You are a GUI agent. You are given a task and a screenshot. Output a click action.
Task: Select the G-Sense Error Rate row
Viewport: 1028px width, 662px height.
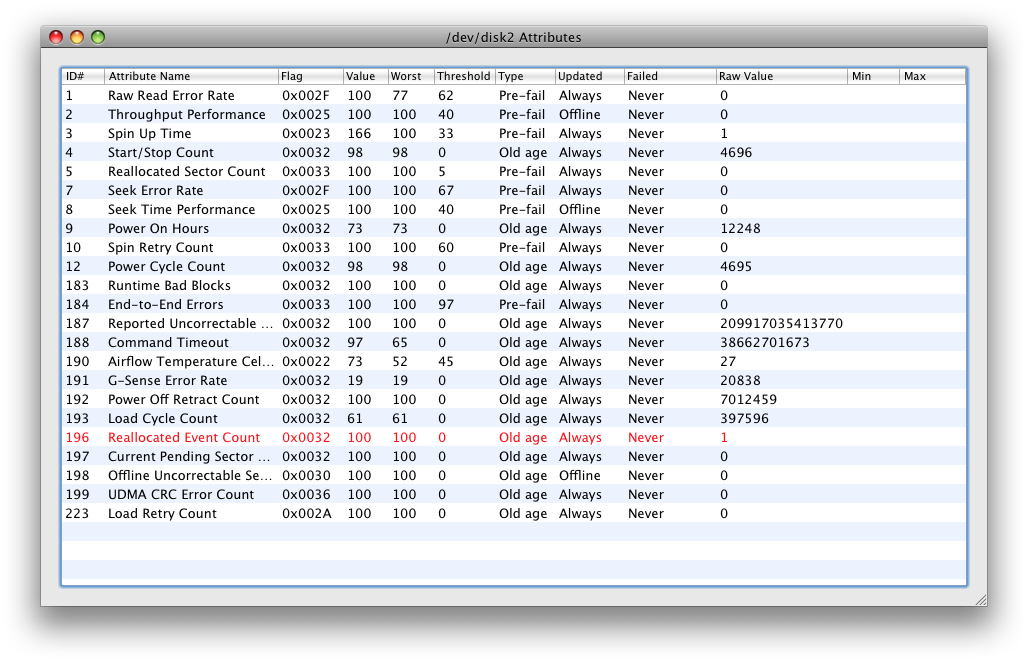point(514,381)
